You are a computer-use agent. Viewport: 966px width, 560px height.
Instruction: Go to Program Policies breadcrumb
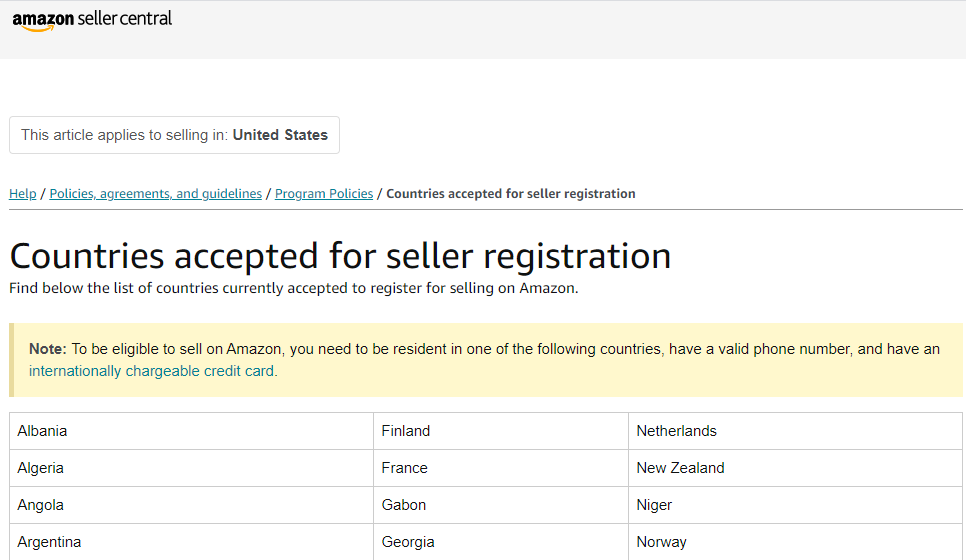coord(324,193)
